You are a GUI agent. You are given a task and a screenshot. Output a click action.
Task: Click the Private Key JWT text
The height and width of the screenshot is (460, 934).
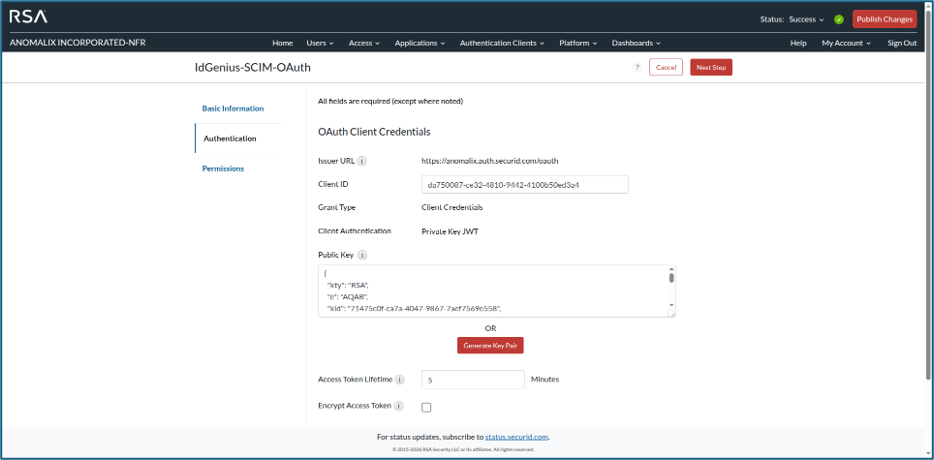[450, 232]
